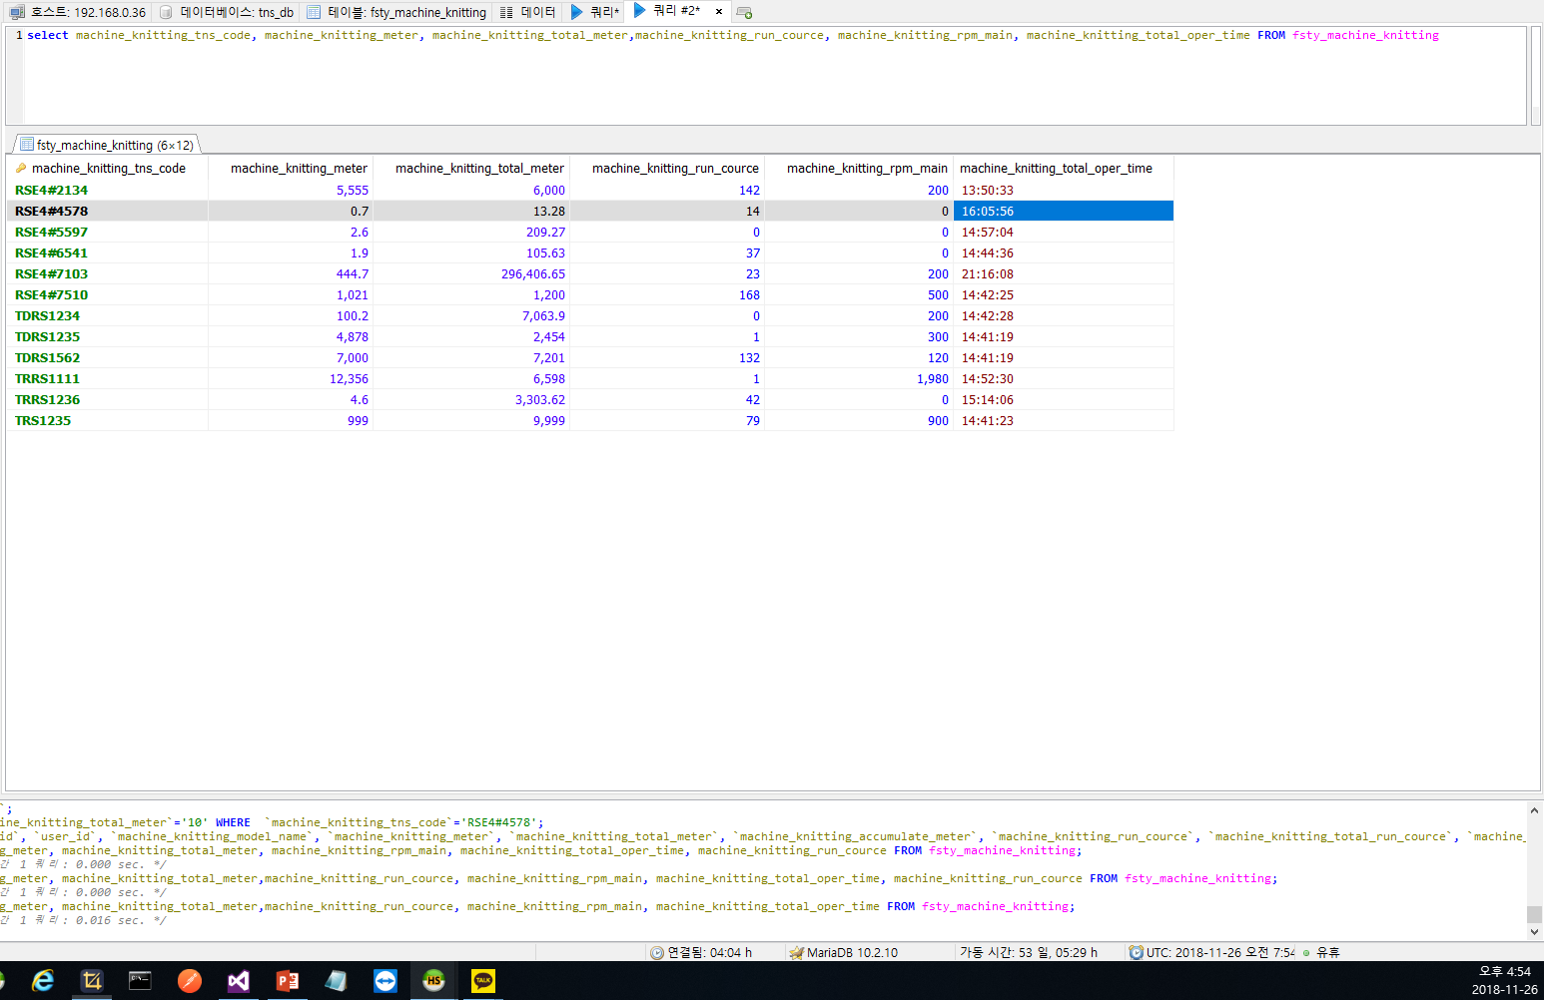The image size is (1544, 1000).
Task: Click machine_knitting_rpm_main column header
Action: 866,168
